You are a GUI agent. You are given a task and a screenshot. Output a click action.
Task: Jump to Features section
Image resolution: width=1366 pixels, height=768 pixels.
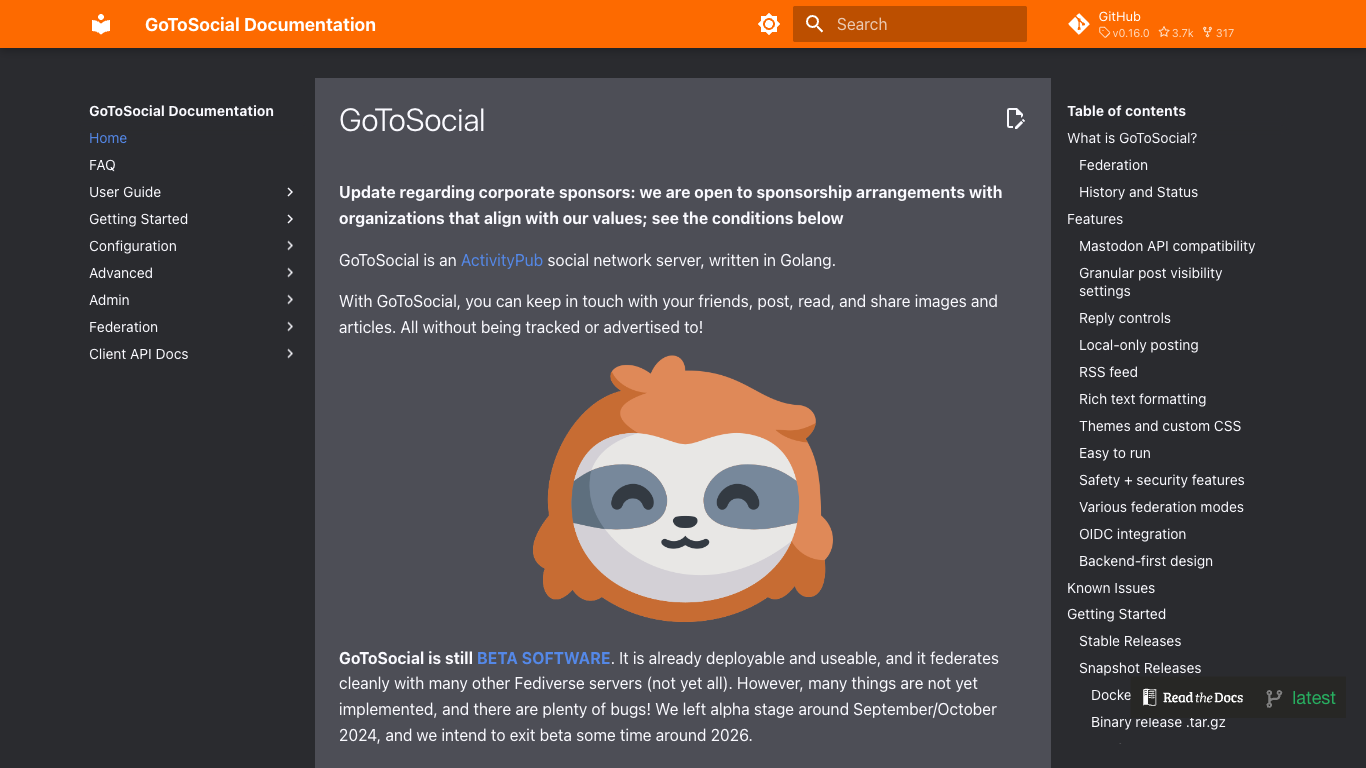pos(1095,219)
